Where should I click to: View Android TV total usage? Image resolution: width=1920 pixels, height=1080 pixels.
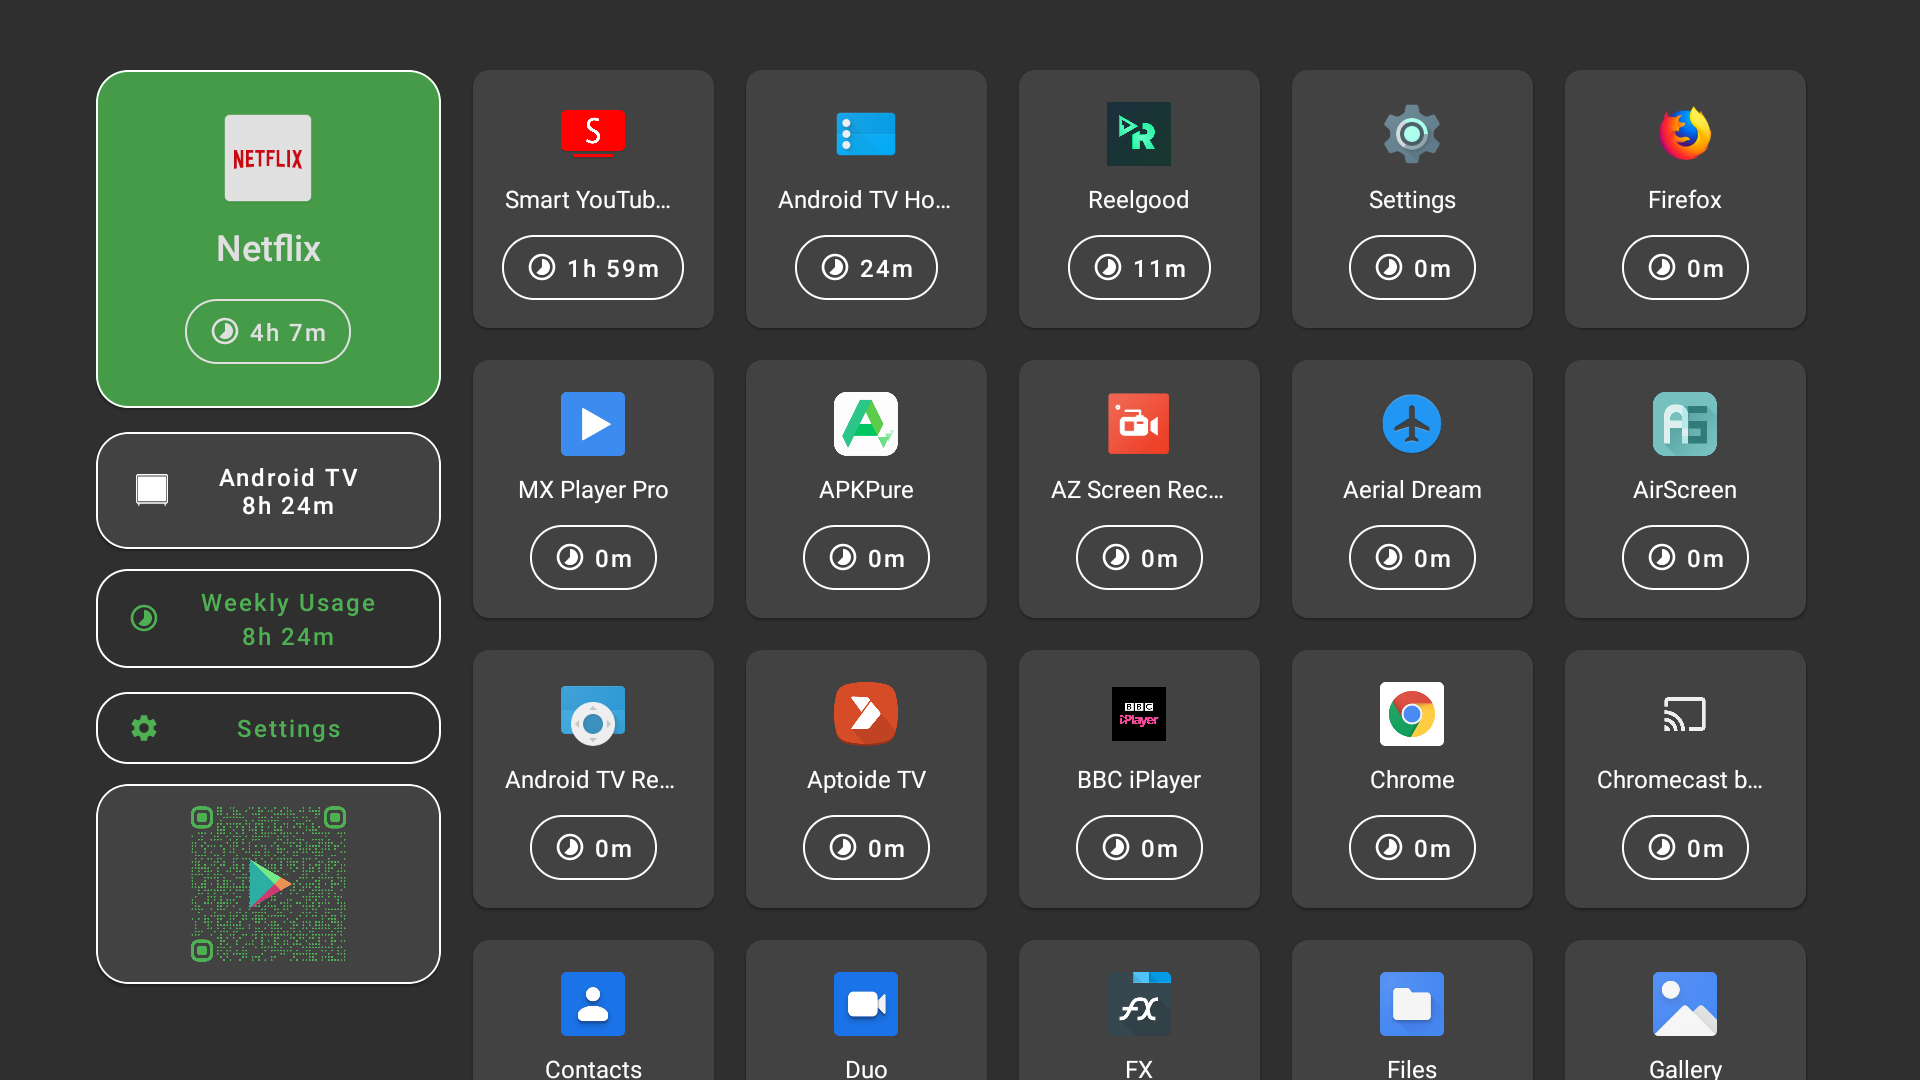(269, 491)
